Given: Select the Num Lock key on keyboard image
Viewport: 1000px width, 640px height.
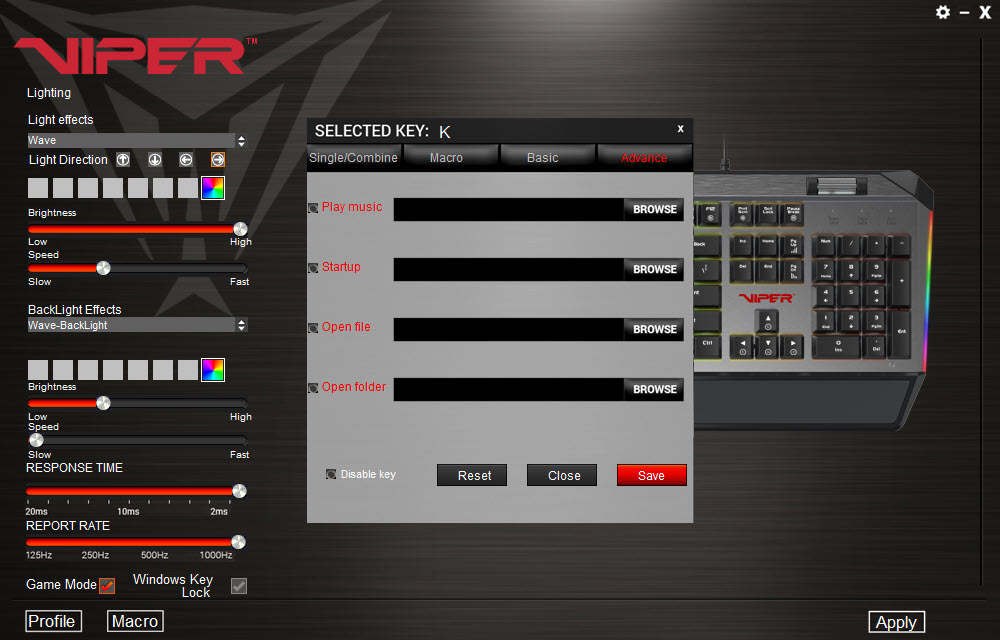Looking at the screenshot, I should [825, 245].
